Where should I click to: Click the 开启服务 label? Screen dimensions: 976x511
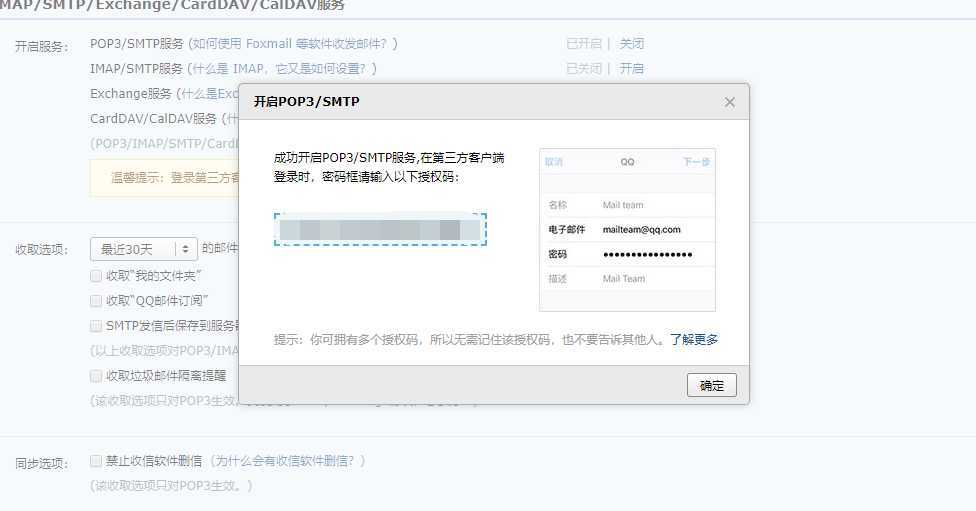coord(41,47)
